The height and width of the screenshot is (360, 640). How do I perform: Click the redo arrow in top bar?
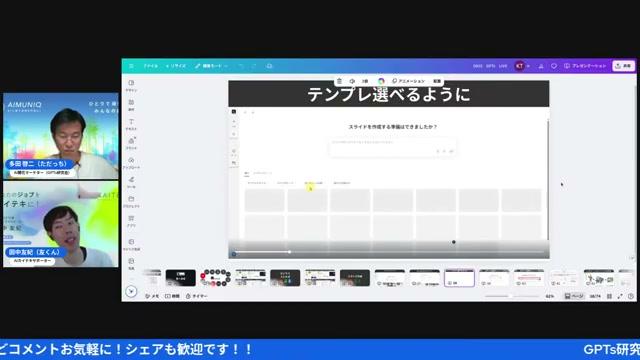click(x=254, y=66)
